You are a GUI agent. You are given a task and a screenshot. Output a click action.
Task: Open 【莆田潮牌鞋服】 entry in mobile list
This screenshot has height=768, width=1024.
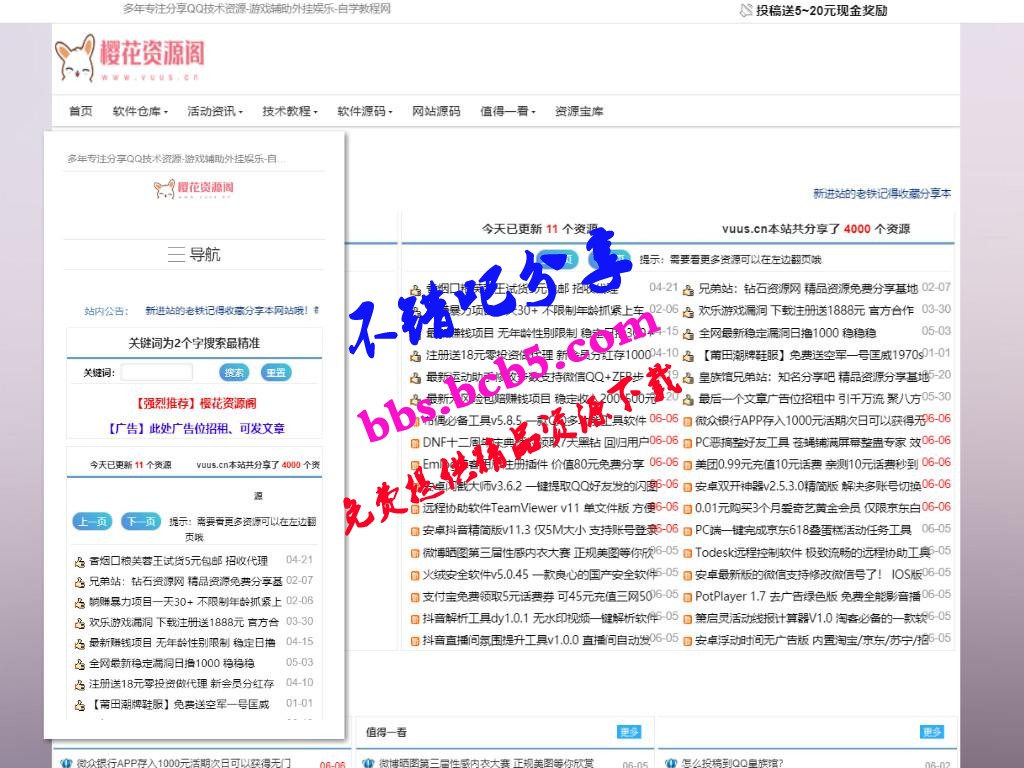(178, 704)
